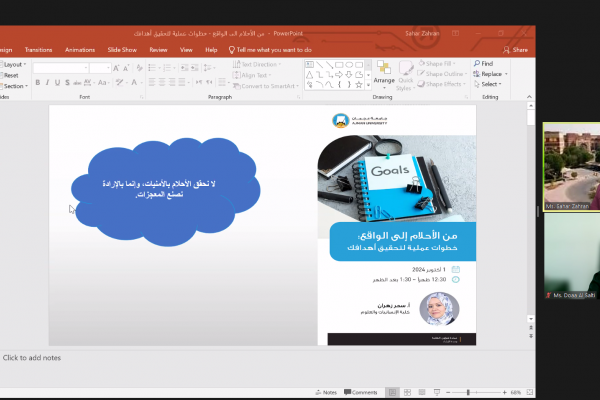
Task: Toggle the Notes pane
Action: [326, 392]
